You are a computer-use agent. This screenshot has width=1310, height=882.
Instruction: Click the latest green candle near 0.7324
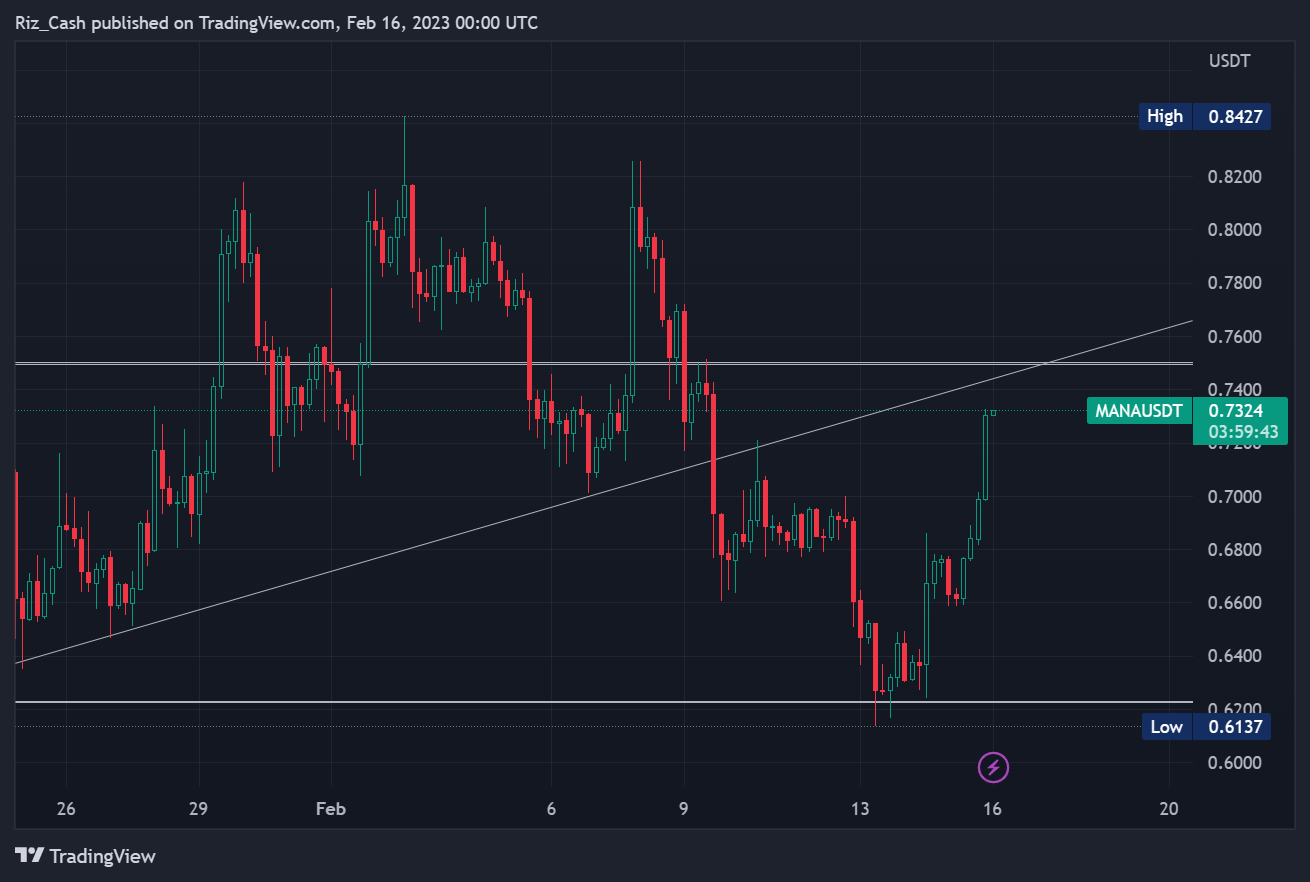click(x=993, y=411)
